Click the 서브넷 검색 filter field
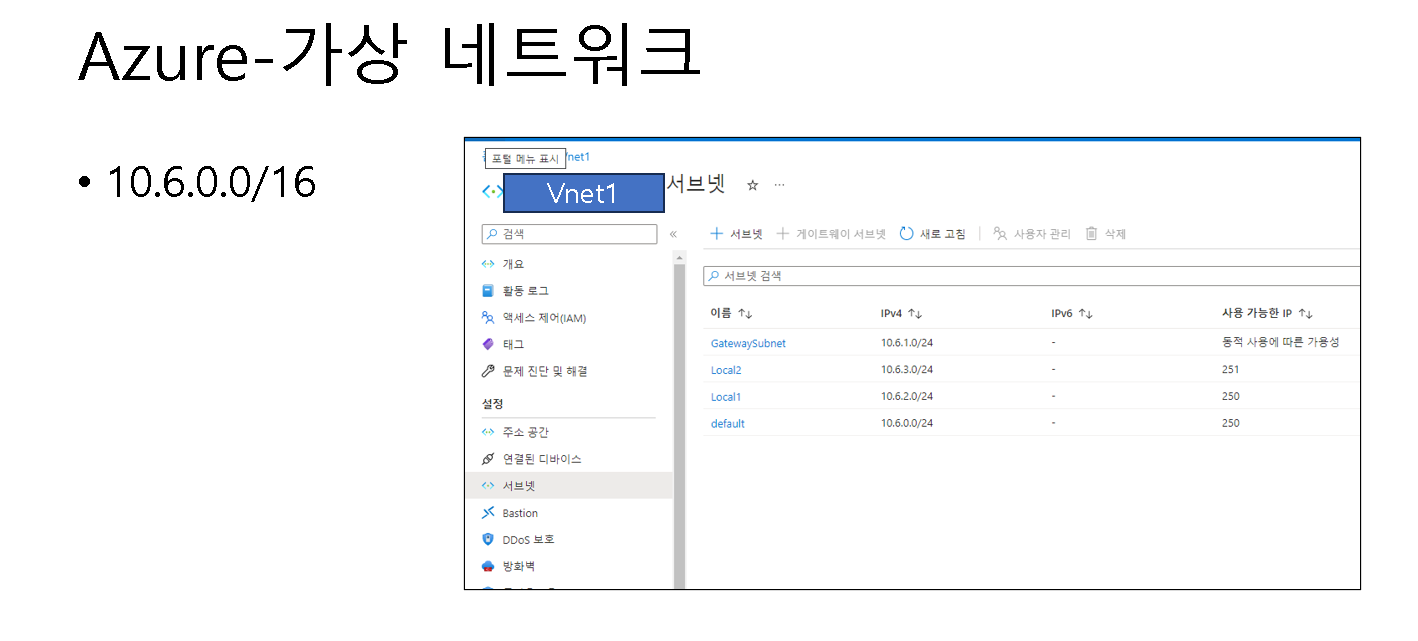 click(1031, 276)
